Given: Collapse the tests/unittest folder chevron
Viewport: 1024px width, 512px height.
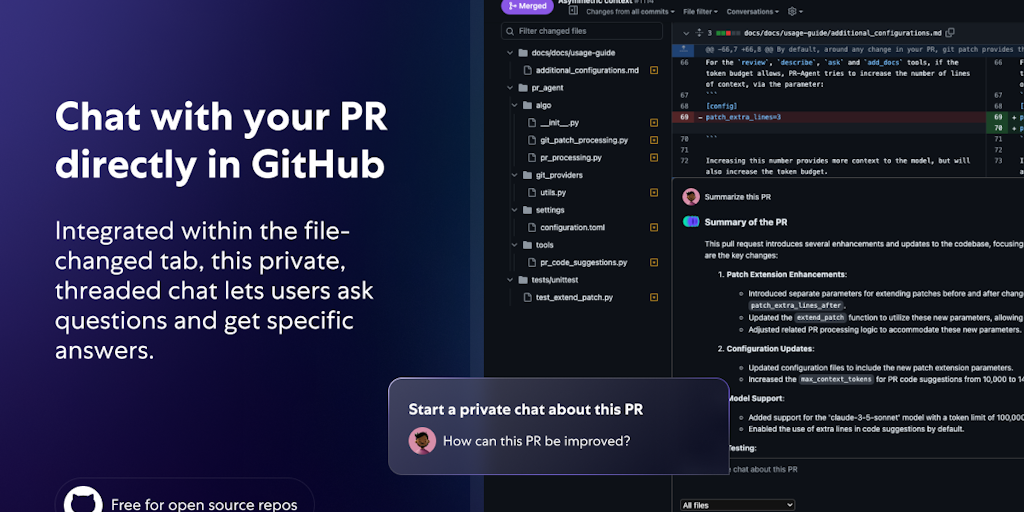Looking at the screenshot, I should coord(509,280).
